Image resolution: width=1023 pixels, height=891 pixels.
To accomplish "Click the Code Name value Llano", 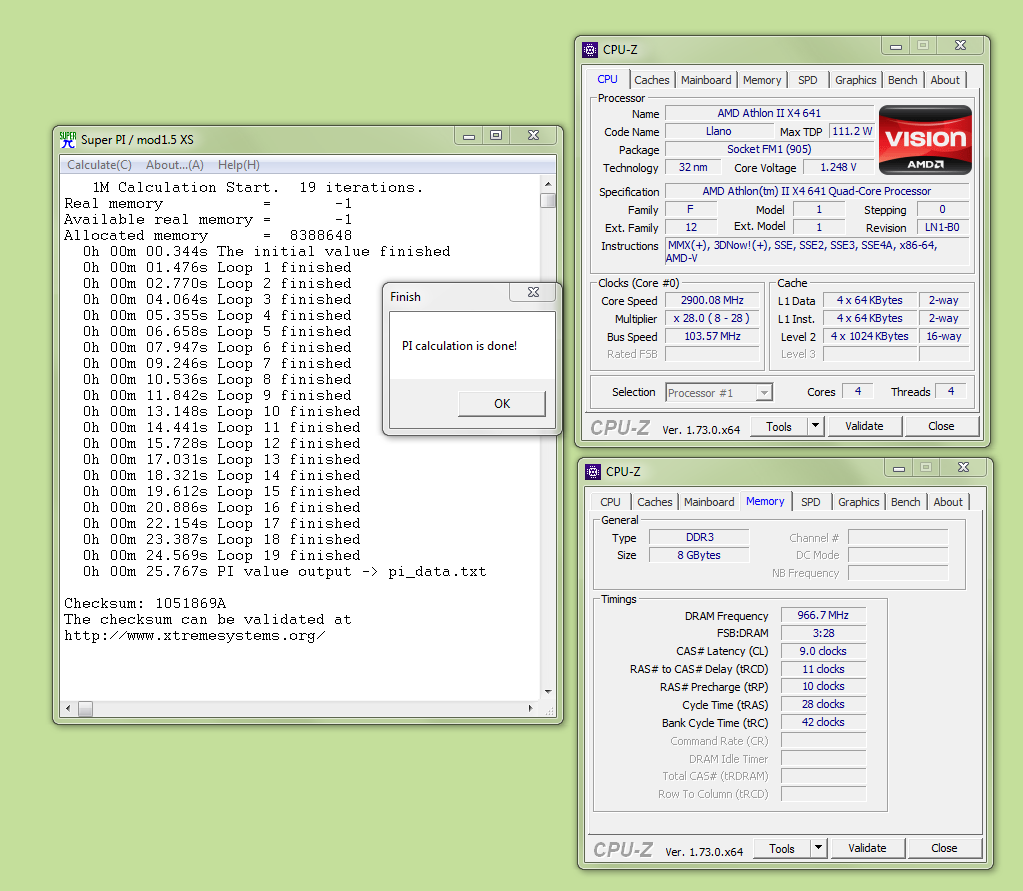I will click(719, 131).
